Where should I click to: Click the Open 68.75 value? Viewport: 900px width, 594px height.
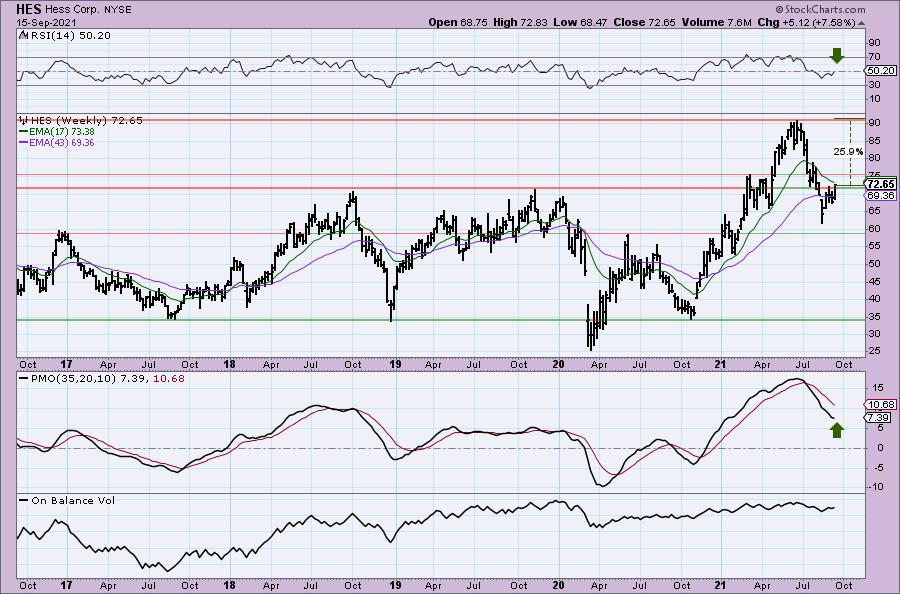click(x=458, y=22)
